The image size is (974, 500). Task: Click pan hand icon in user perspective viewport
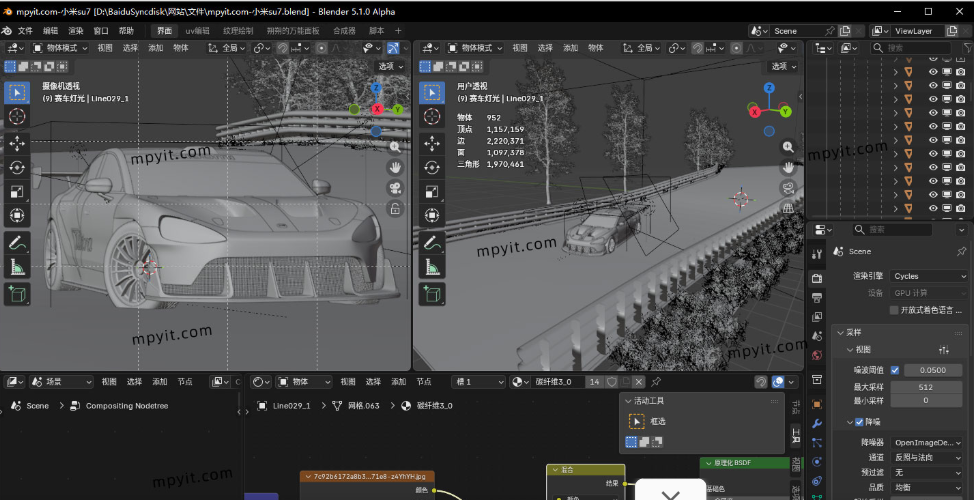[x=788, y=167]
